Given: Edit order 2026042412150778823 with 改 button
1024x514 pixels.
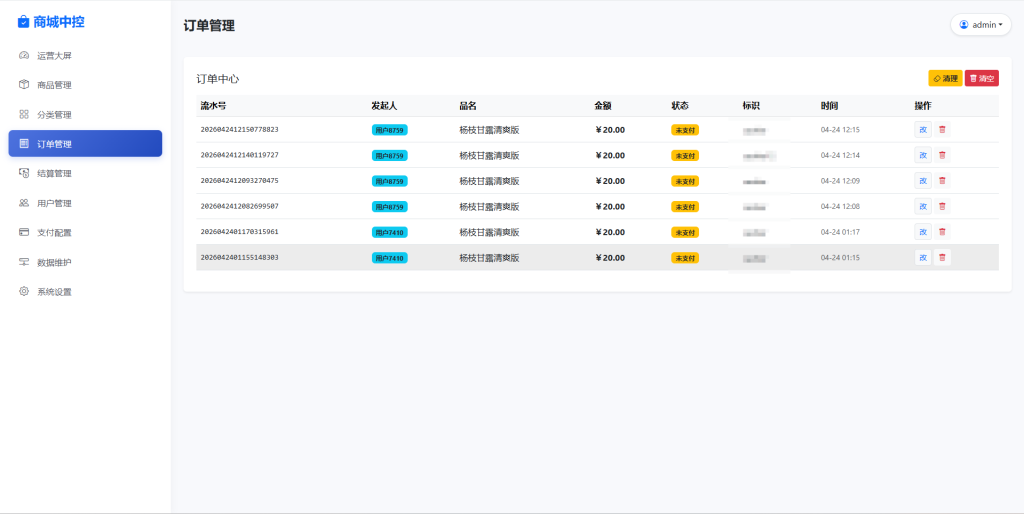Looking at the screenshot, I should (922, 130).
